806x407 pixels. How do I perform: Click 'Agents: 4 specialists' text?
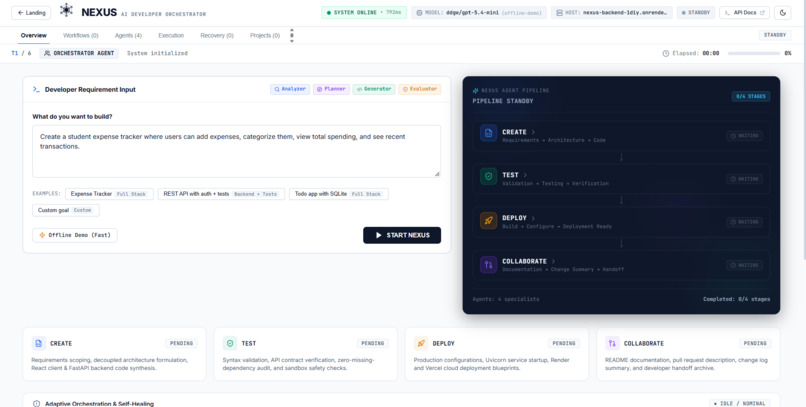506,299
